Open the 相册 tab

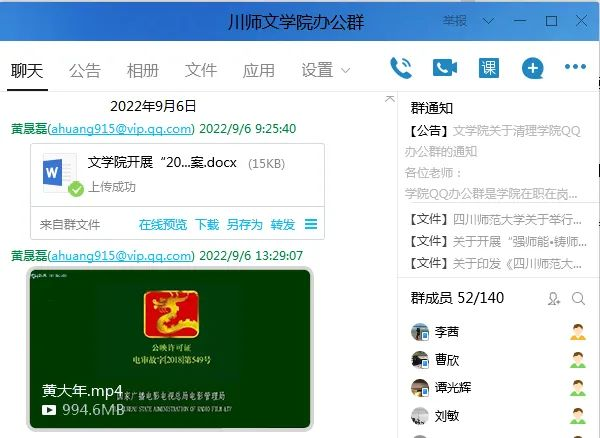point(143,70)
